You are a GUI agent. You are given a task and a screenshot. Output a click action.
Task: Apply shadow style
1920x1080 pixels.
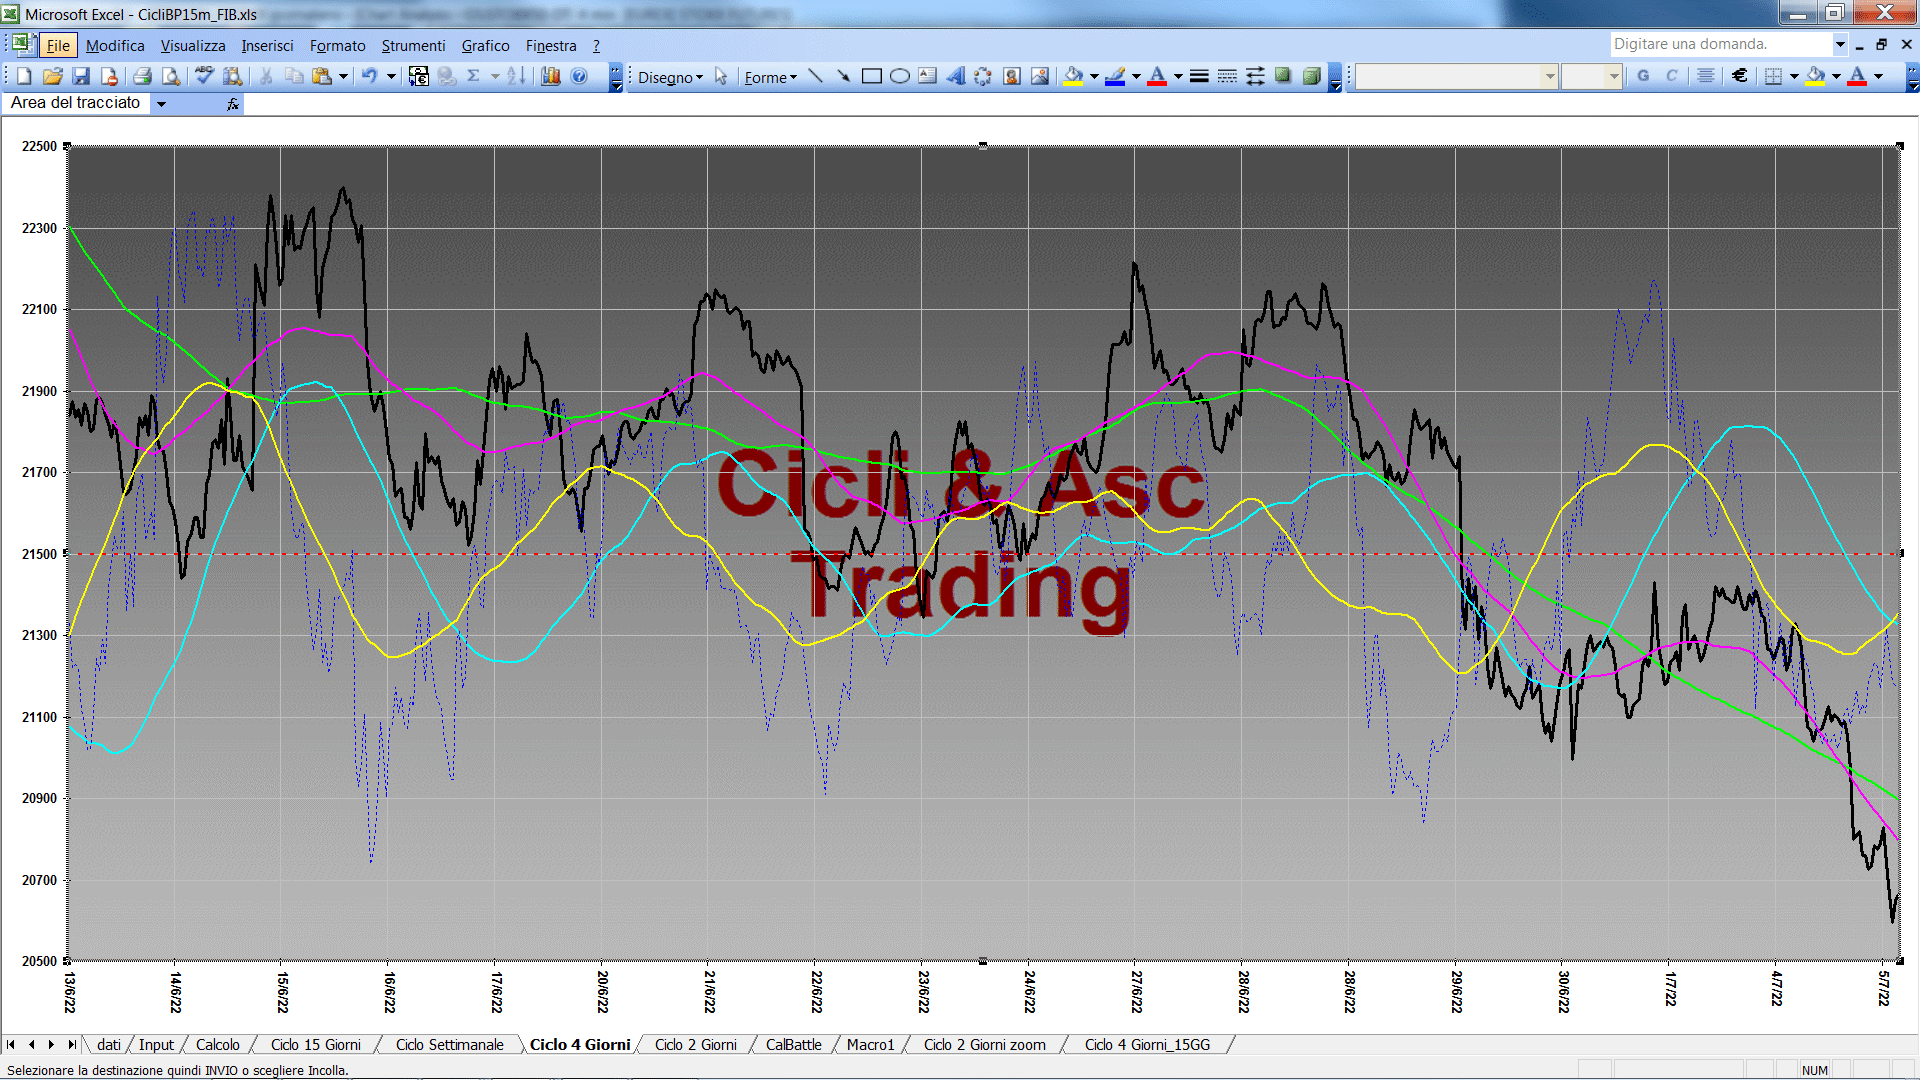tap(1283, 77)
